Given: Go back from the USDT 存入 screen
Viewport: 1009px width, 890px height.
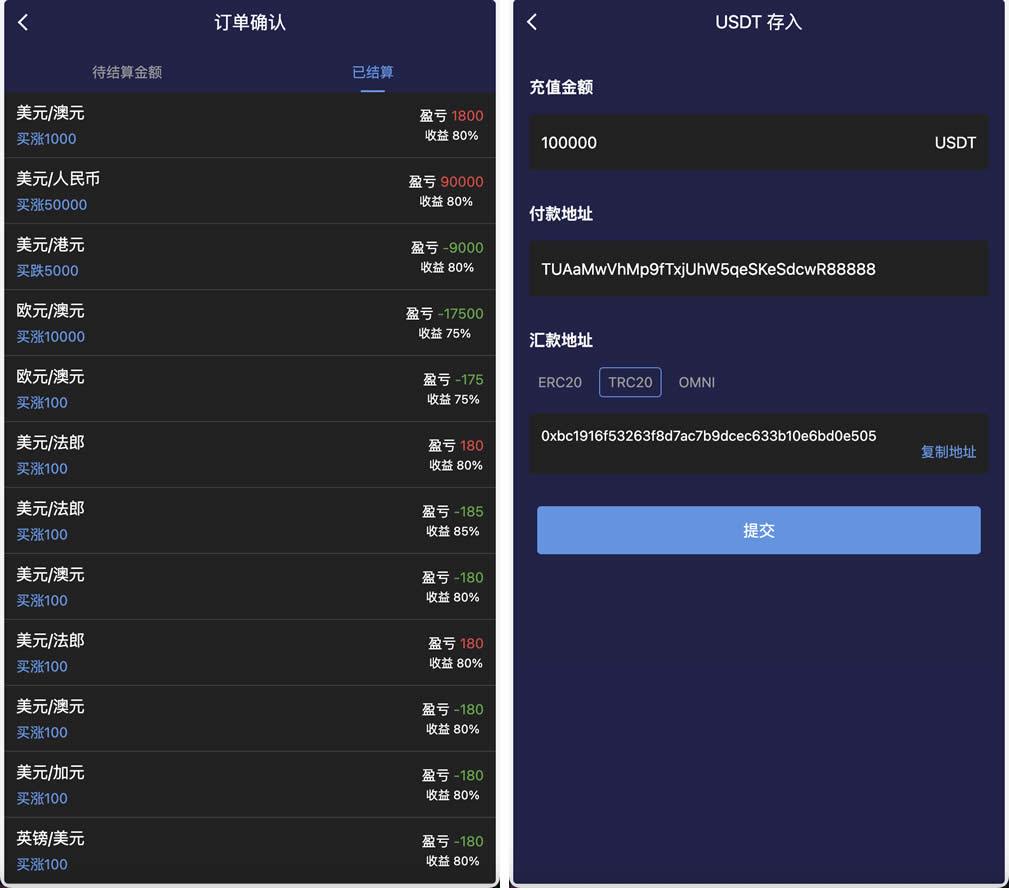Looking at the screenshot, I should (x=532, y=22).
